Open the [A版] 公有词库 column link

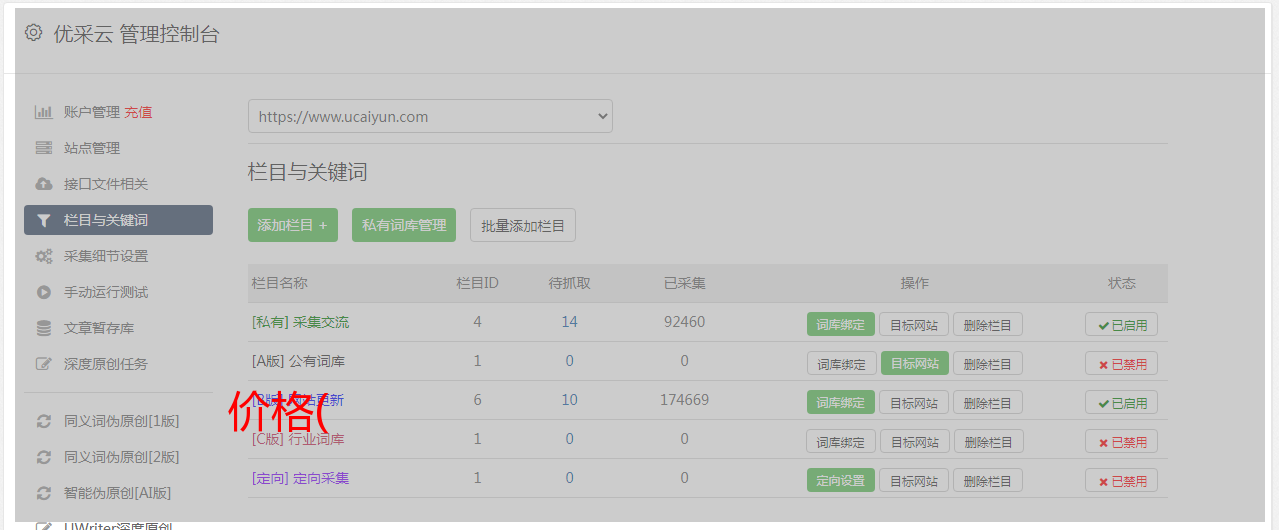click(298, 361)
